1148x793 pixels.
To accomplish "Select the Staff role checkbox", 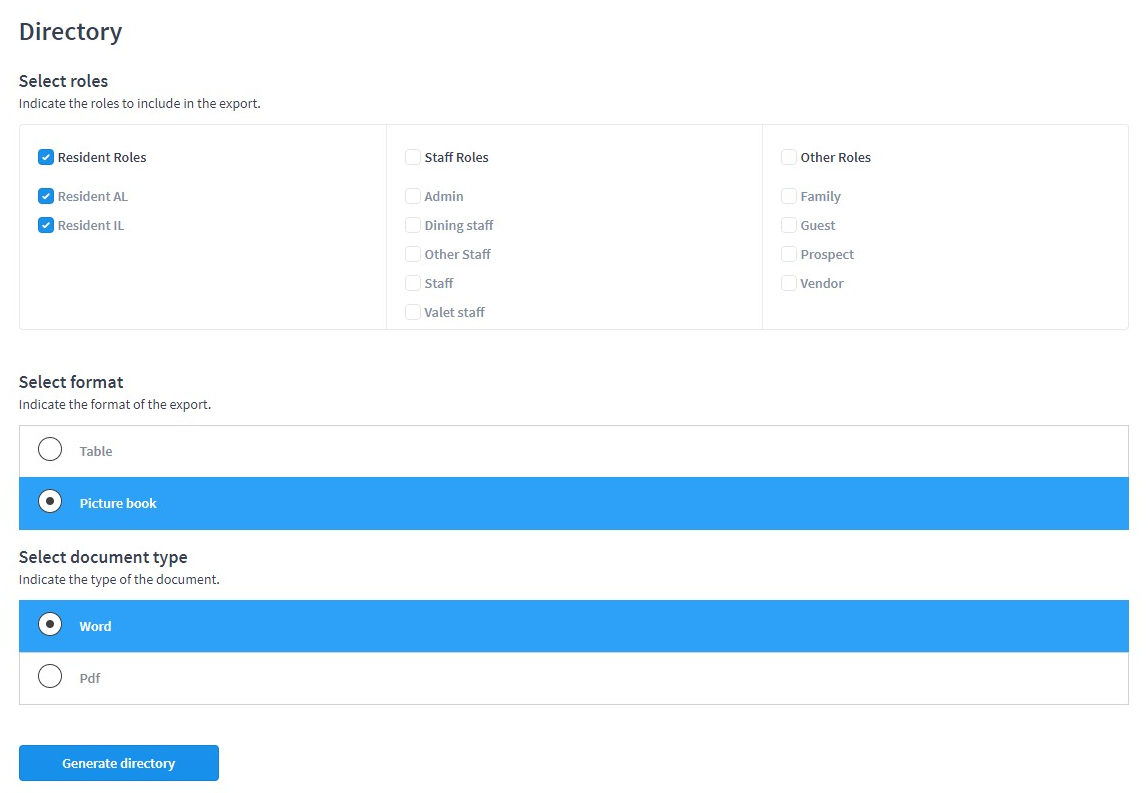I will (x=413, y=283).
